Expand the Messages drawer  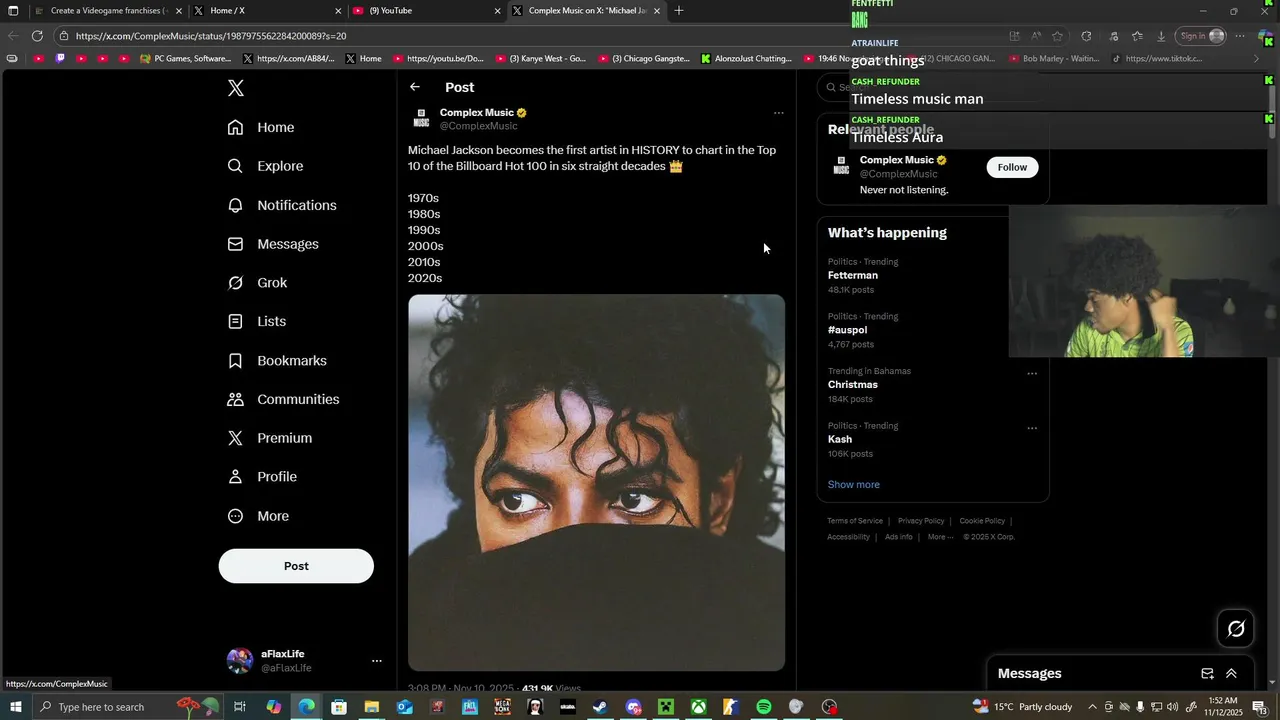click(x=1231, y=674)
